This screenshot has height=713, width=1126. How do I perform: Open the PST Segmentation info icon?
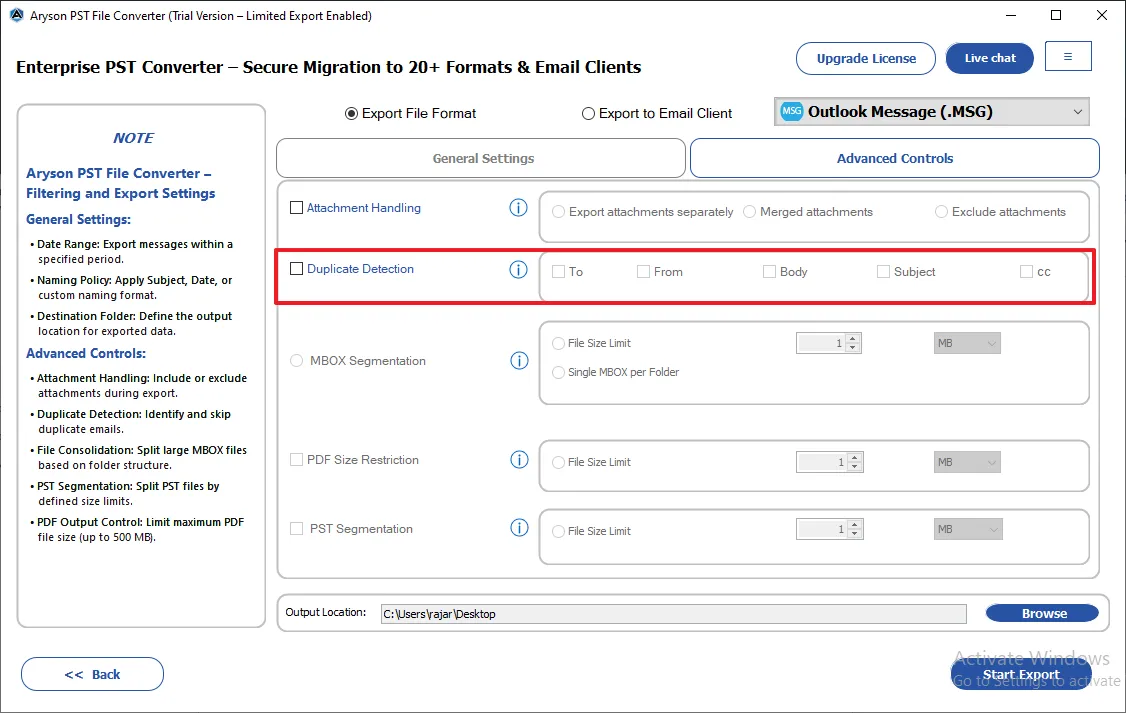click(519, 528)
